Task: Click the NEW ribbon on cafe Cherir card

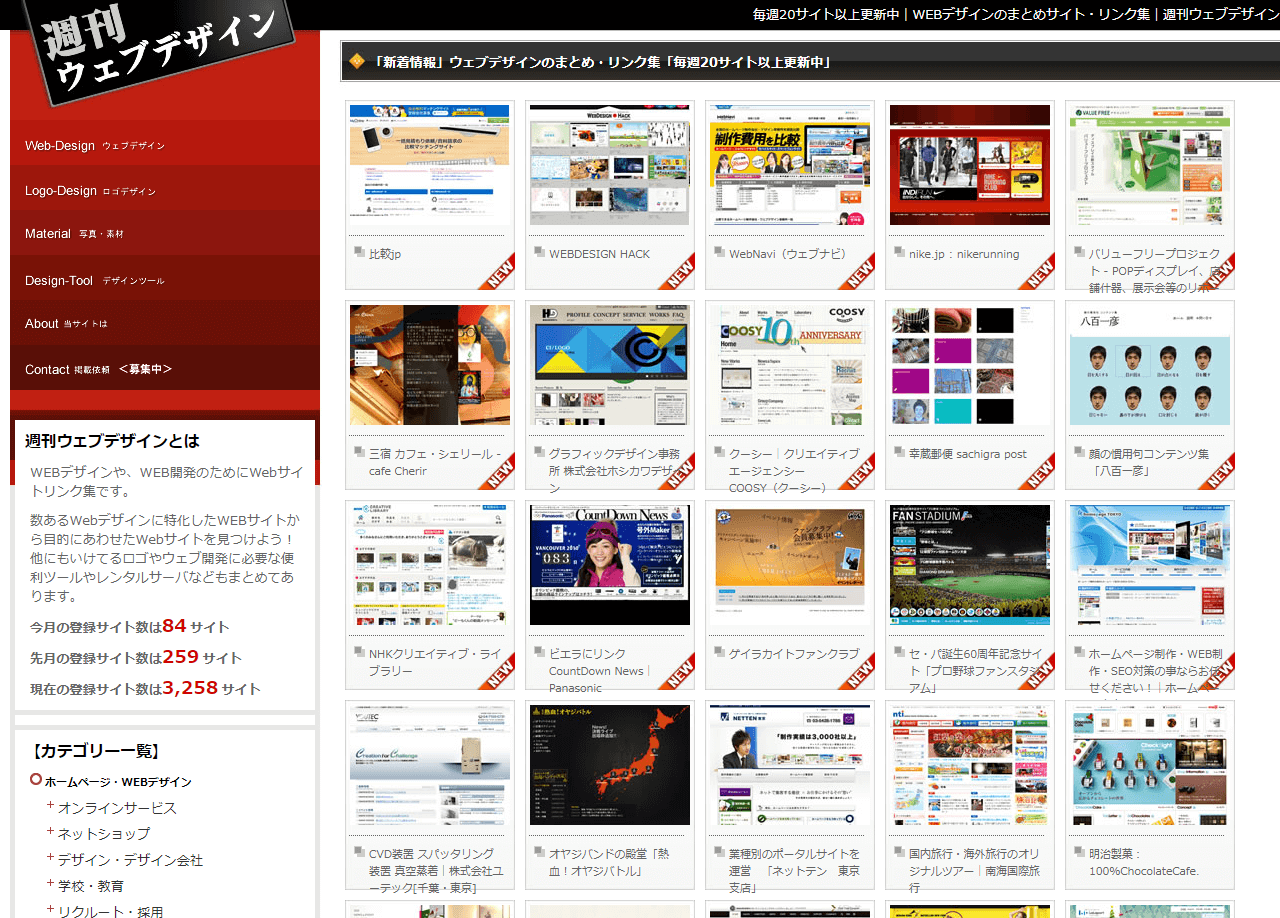Action: click(x=497, y=472)
